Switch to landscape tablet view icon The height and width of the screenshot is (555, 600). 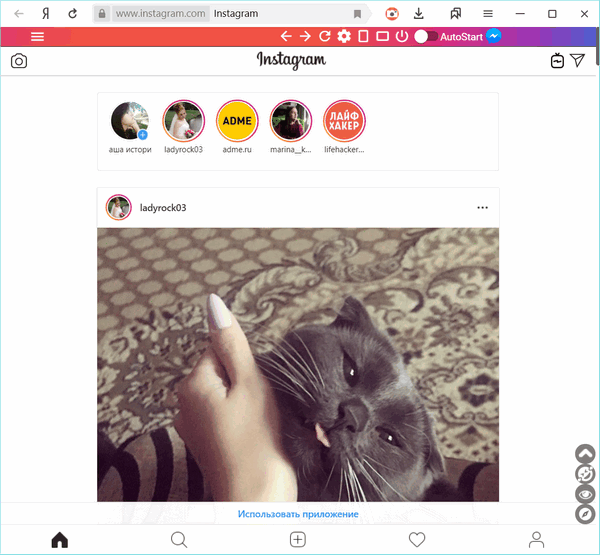point(382,36)
